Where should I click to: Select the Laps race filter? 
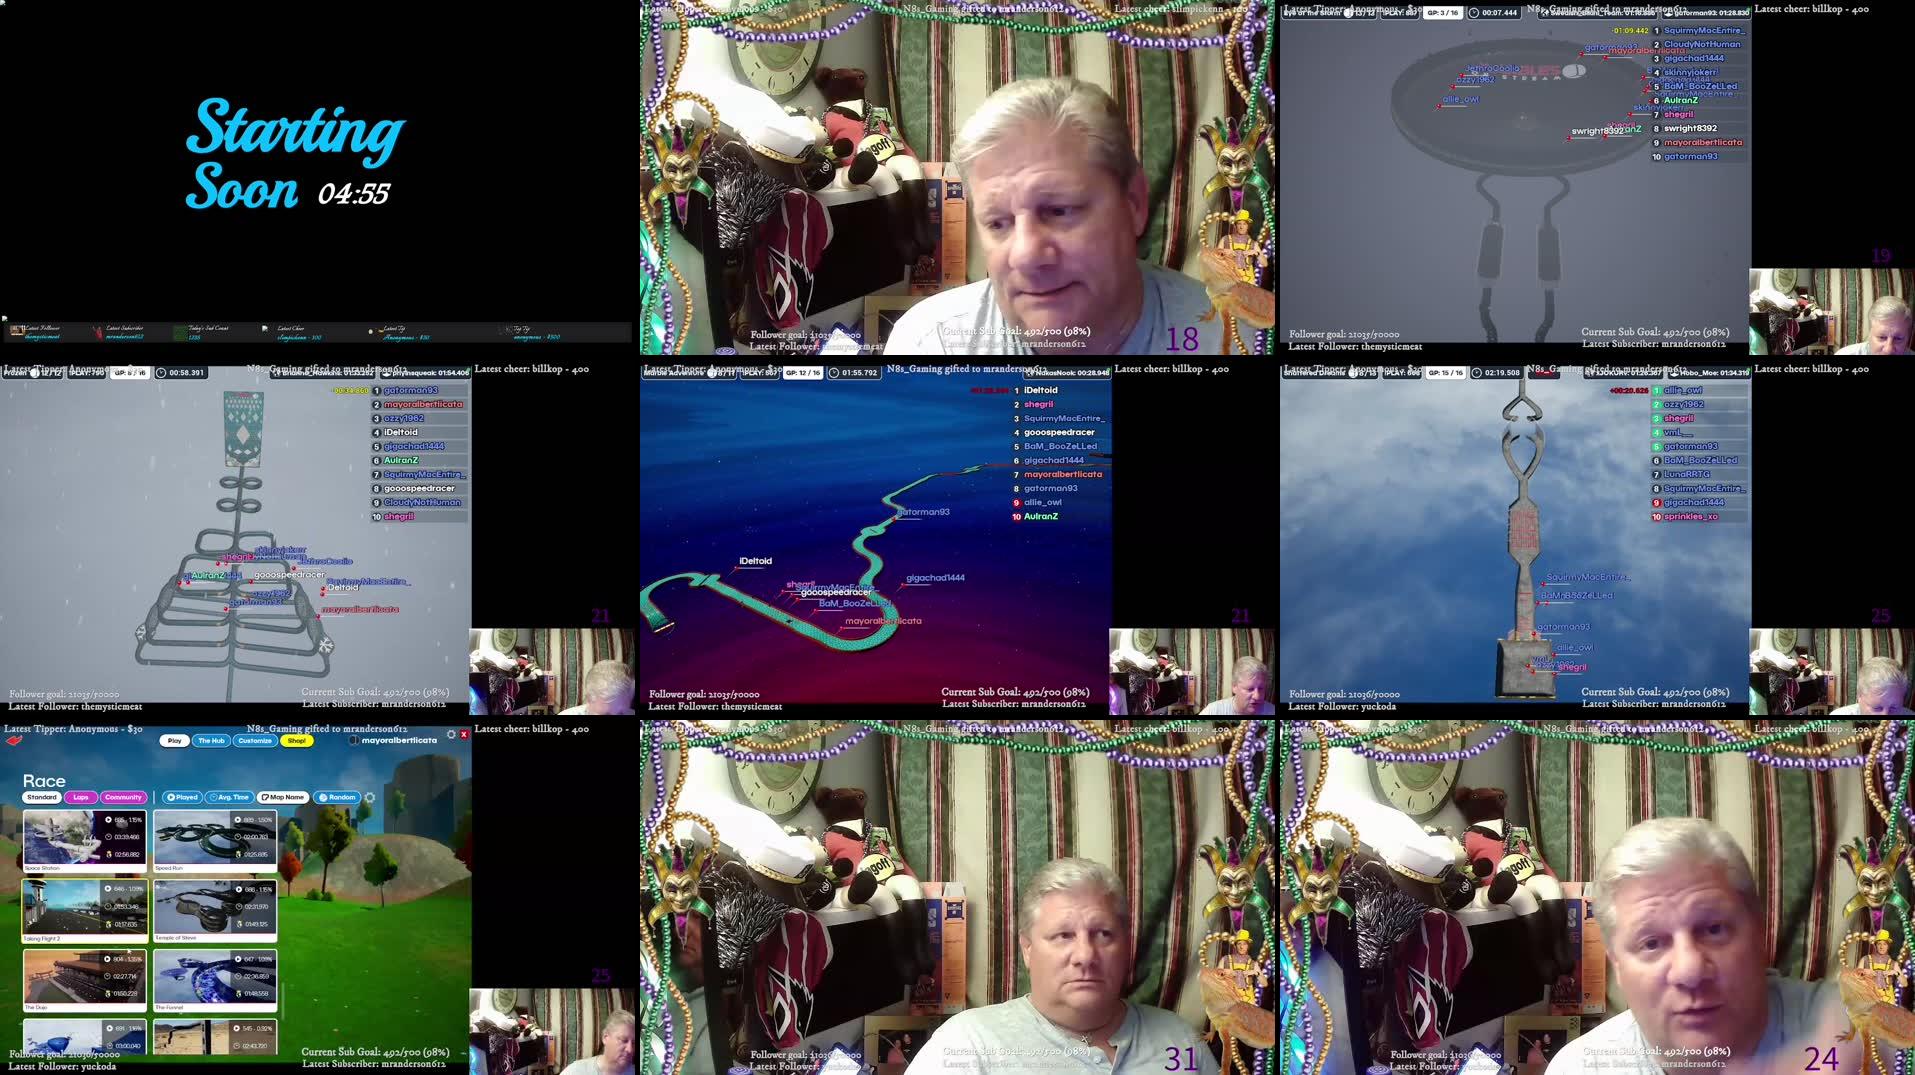[x=81, y=798]
